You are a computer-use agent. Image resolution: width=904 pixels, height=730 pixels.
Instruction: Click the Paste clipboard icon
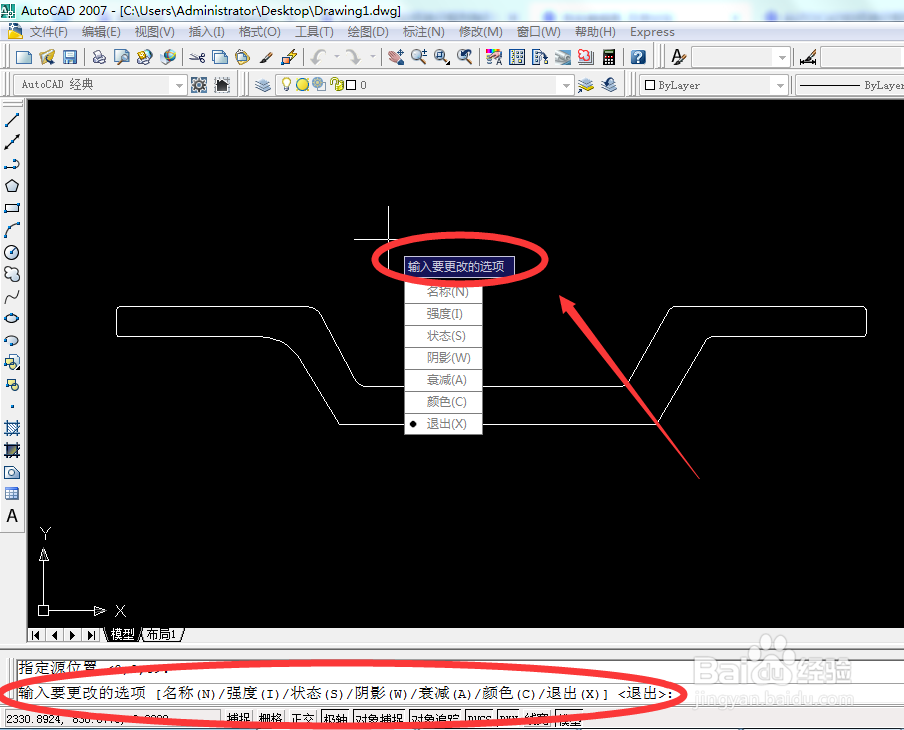tap(242, 57)
